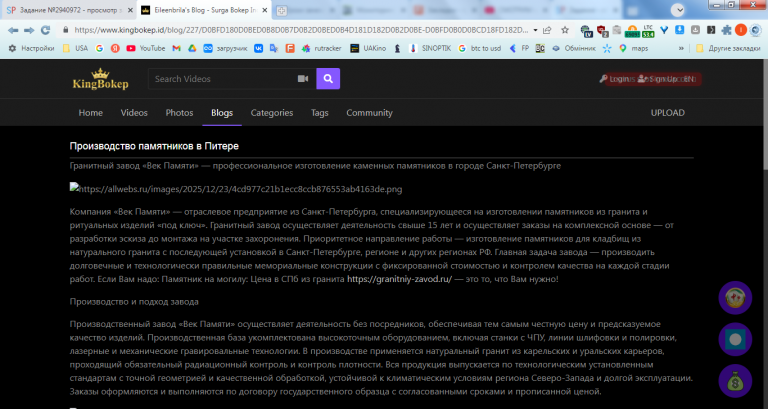Click the broken allwebs.ru image placeholder
Image resolution: width=768 pixels, height=409 pixels.
(x=236, y=189)
